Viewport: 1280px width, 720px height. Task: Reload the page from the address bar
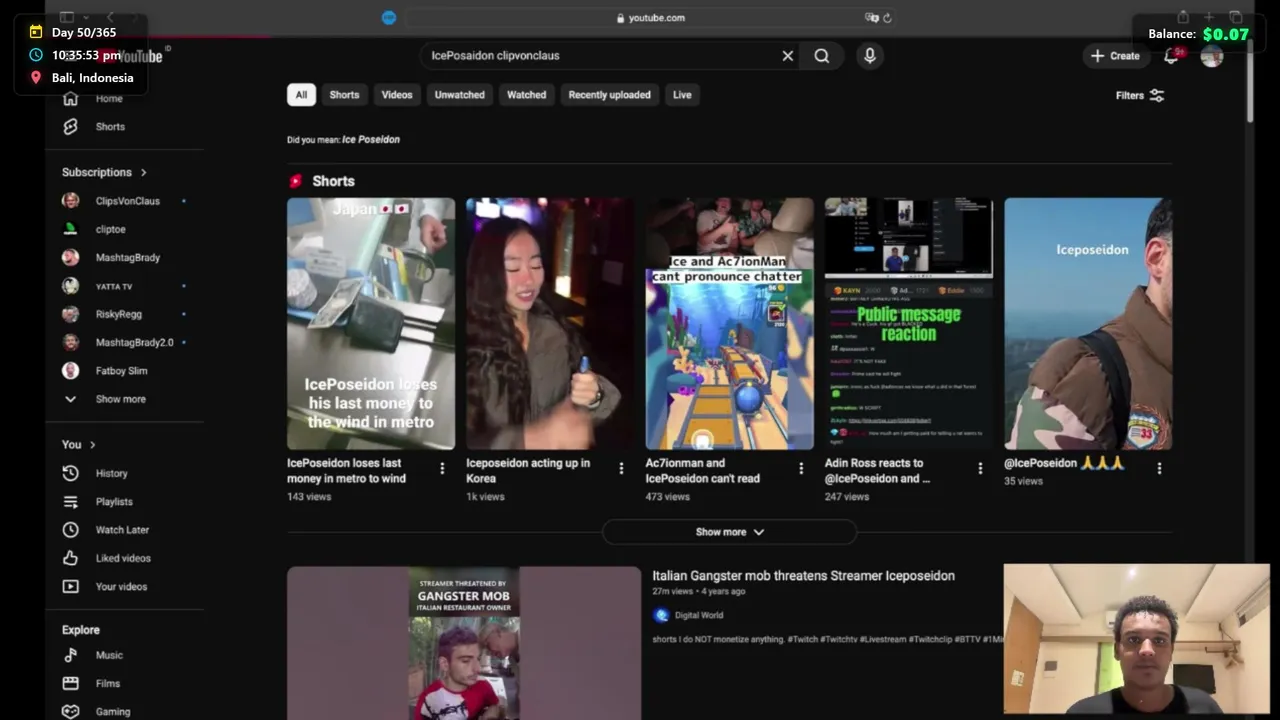pyautogui.click(x=887, y=18)
